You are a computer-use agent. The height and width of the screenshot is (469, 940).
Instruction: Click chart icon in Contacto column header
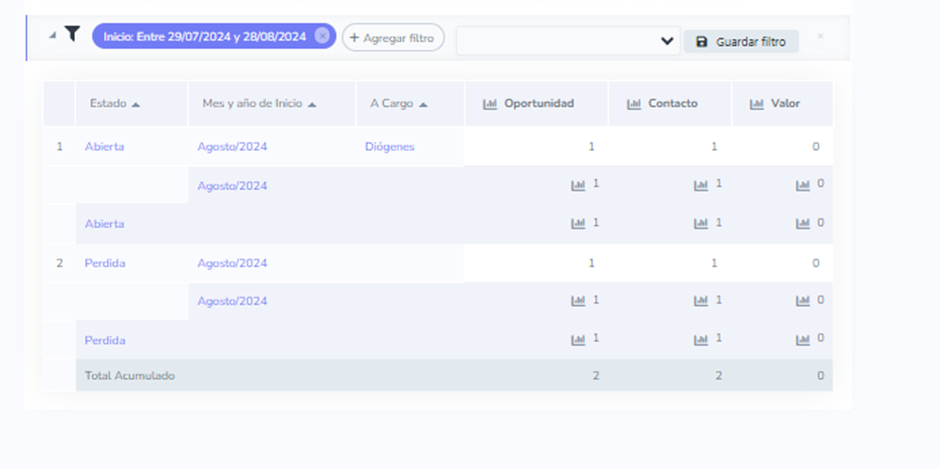coord(633,104)
